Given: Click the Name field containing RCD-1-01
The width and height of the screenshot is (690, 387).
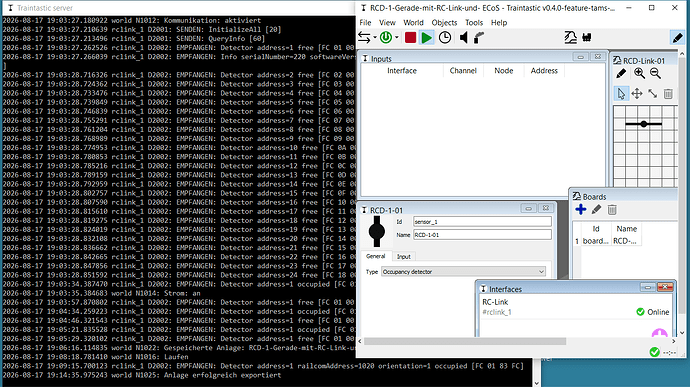Looking at the screenshot, I should coord(482,235).
